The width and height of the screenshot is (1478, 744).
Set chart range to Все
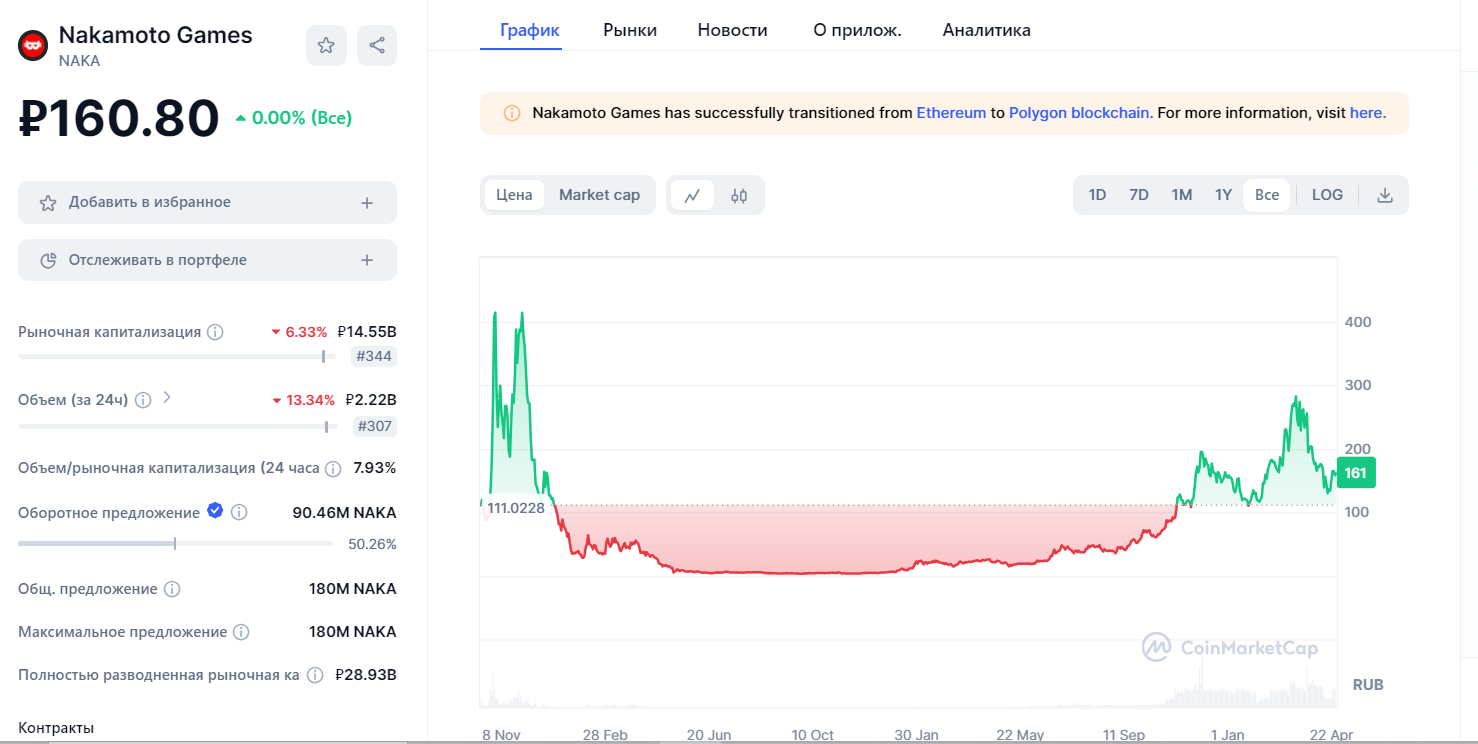coord(1267,195)
